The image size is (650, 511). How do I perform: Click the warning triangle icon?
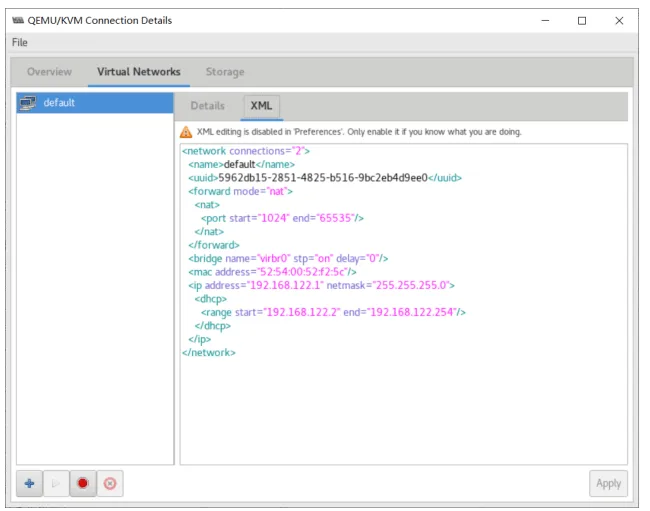186,132
